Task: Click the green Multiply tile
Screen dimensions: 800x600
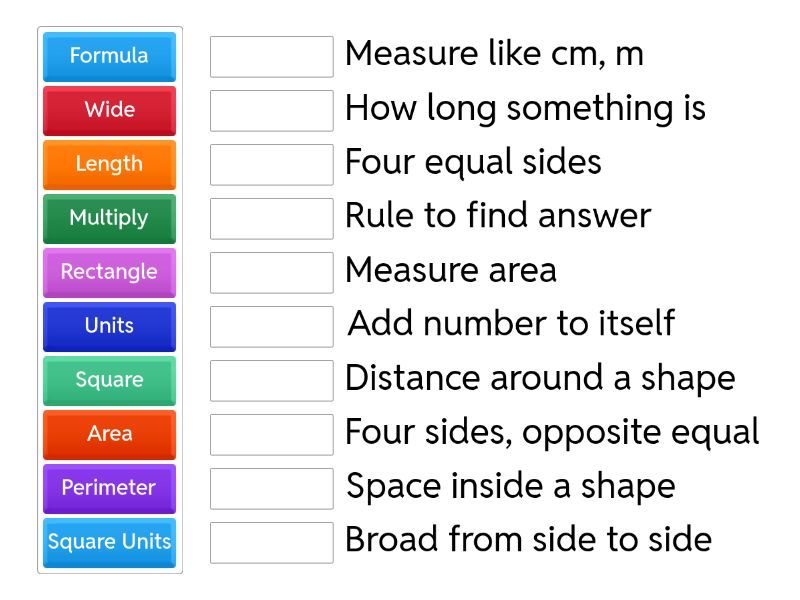Action: pyautogui.click(x=109, y=218)
